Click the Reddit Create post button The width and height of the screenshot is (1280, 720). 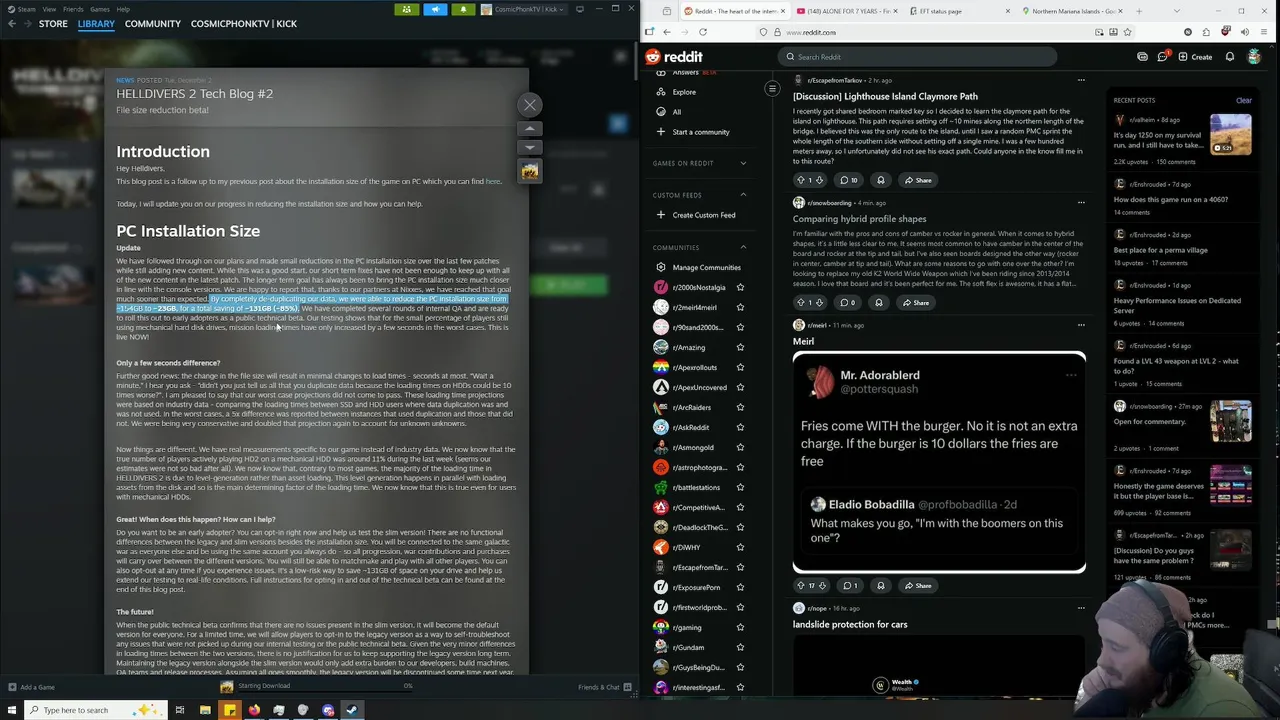[1194, 57]
